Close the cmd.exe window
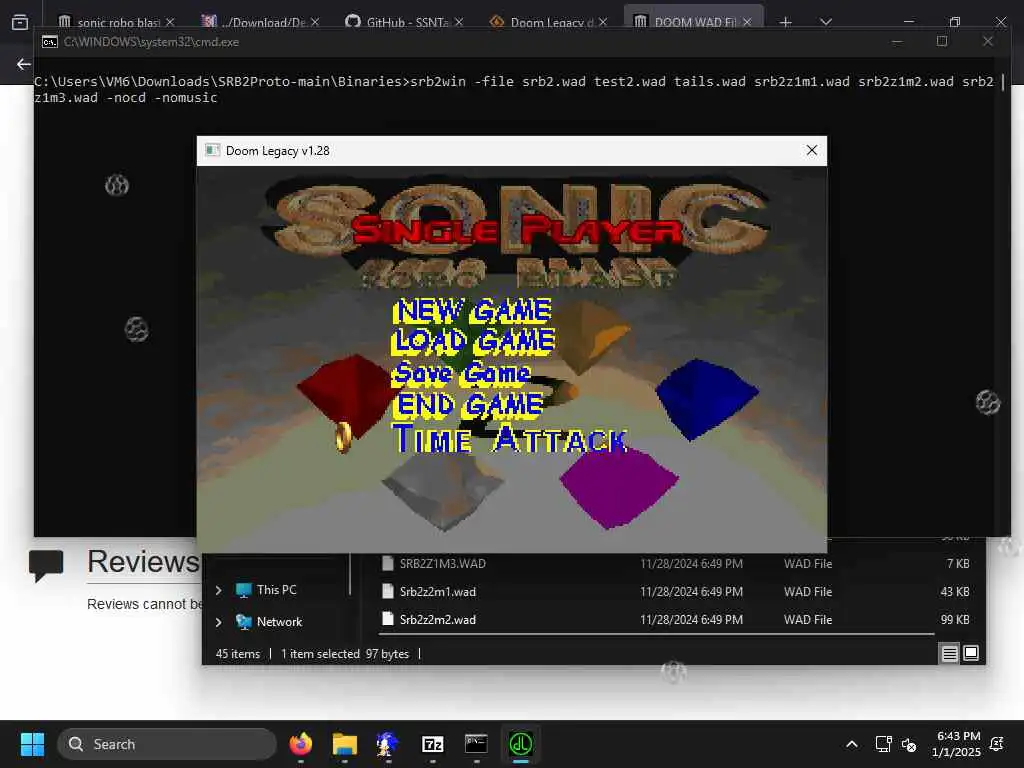 [x=987, y=41]
